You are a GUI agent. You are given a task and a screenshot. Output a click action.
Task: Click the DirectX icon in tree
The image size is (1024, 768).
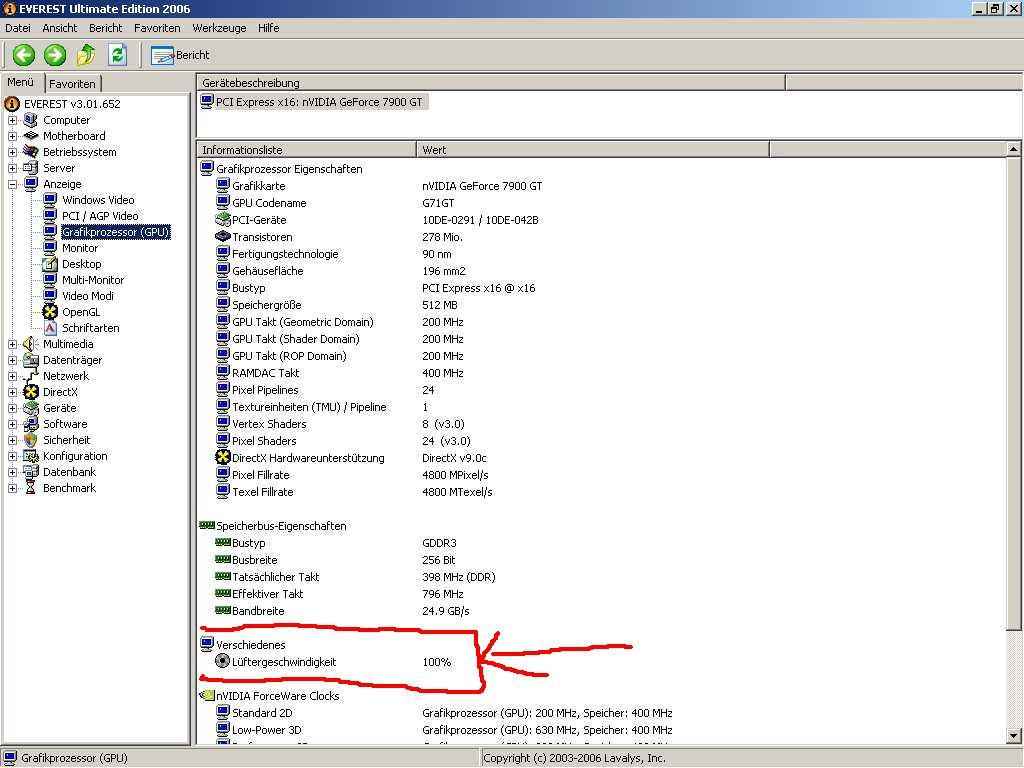coord(31,392)
